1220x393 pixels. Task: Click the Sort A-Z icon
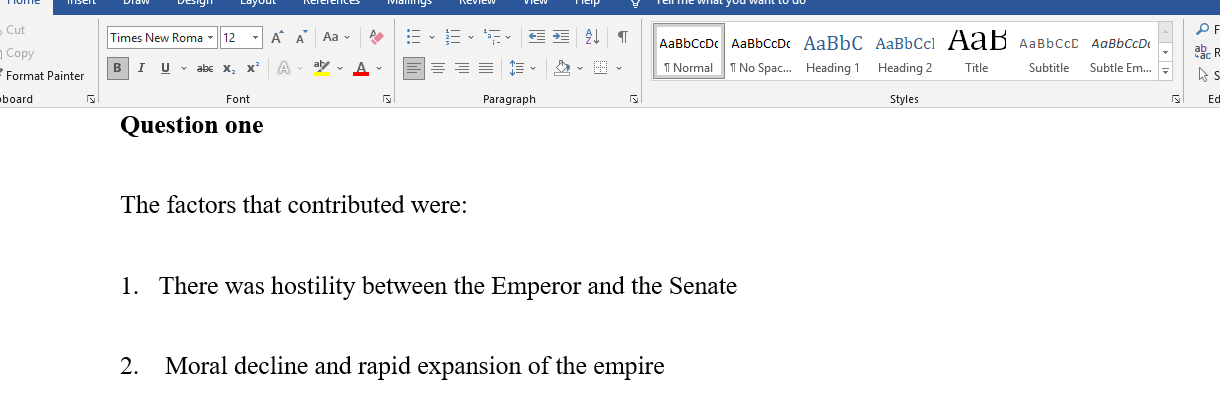tap(591, 38)
